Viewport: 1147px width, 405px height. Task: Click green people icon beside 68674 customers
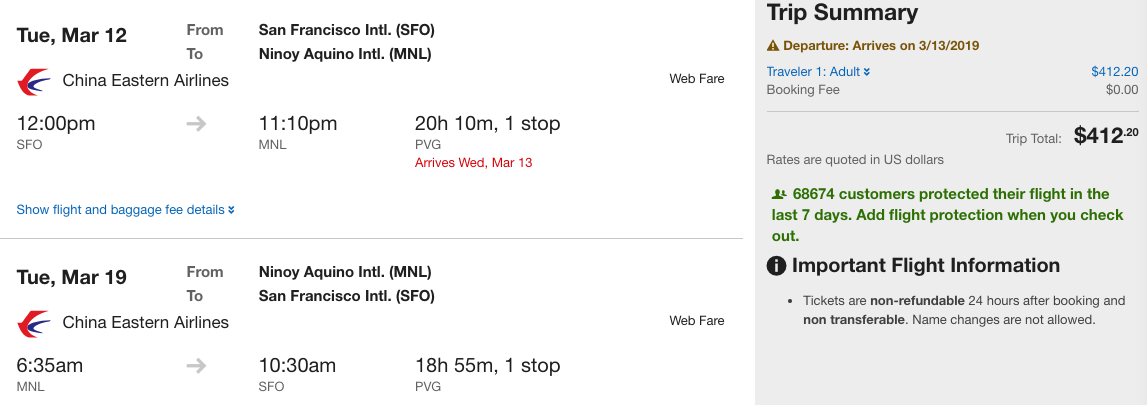780,194
